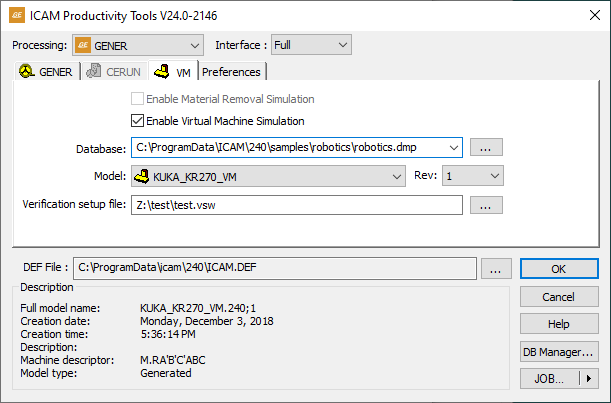Click the creation time 5:36:14 PM

click(x=168, y=334)
